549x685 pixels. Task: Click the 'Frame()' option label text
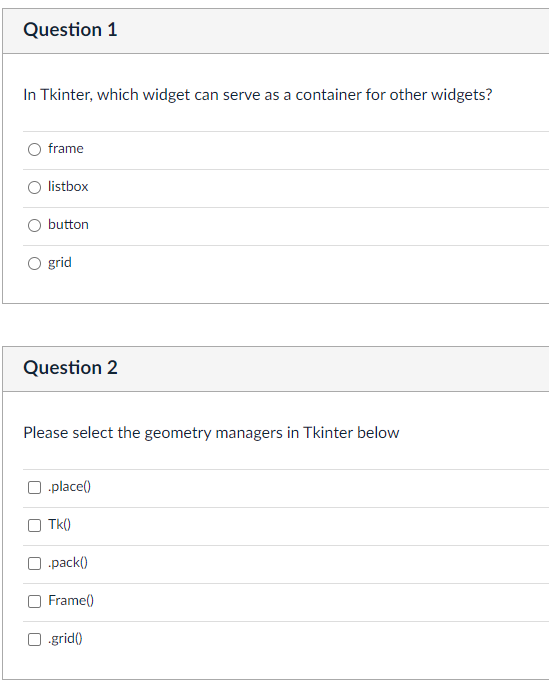point(71,601)
